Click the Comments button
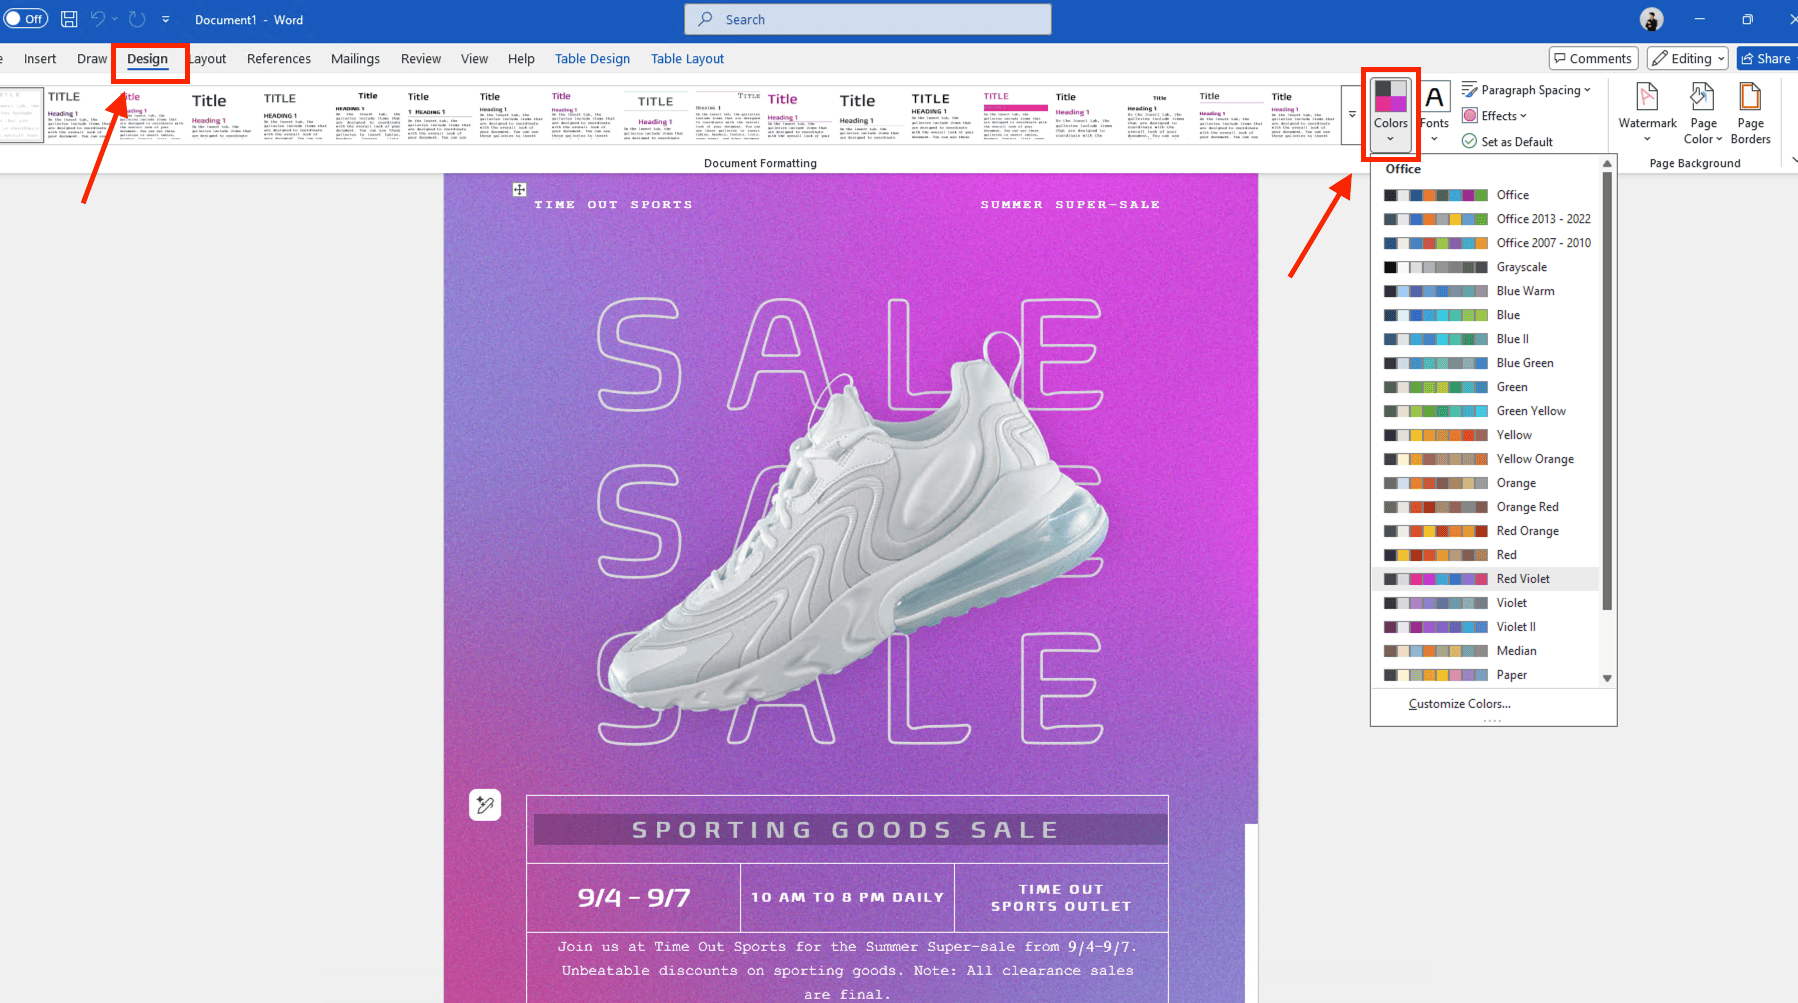Viewport: 1798px width, 1003px height. (1593, 59)
